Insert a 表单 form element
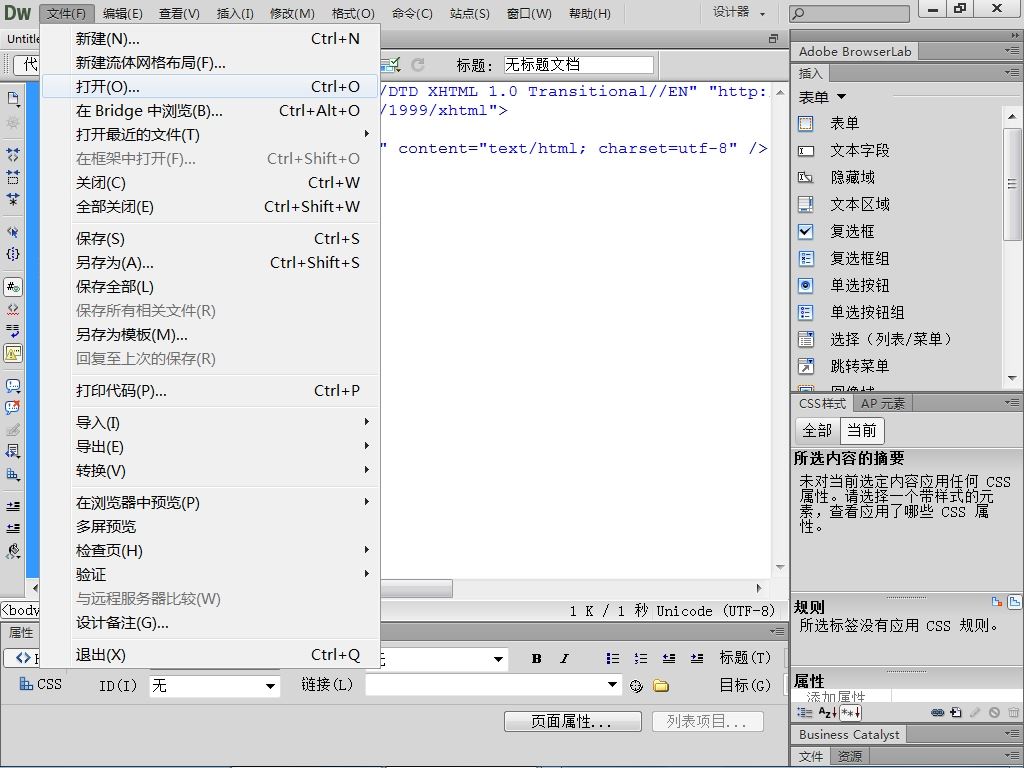1024x768 pixels. [x=828, y=123]
